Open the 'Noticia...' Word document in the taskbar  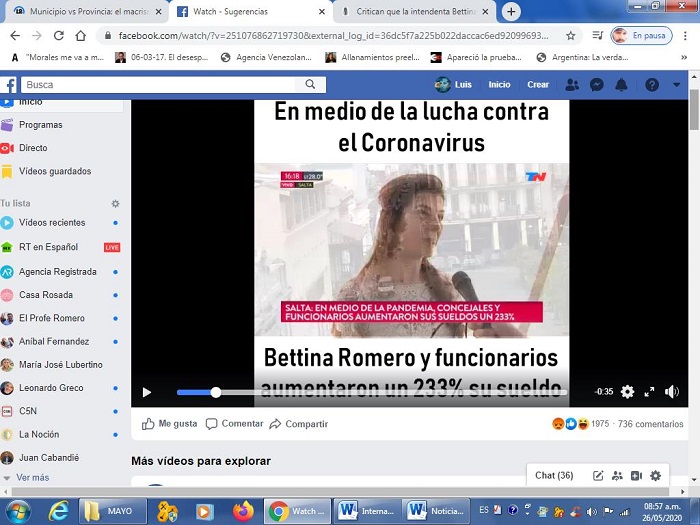pos(437,511)
